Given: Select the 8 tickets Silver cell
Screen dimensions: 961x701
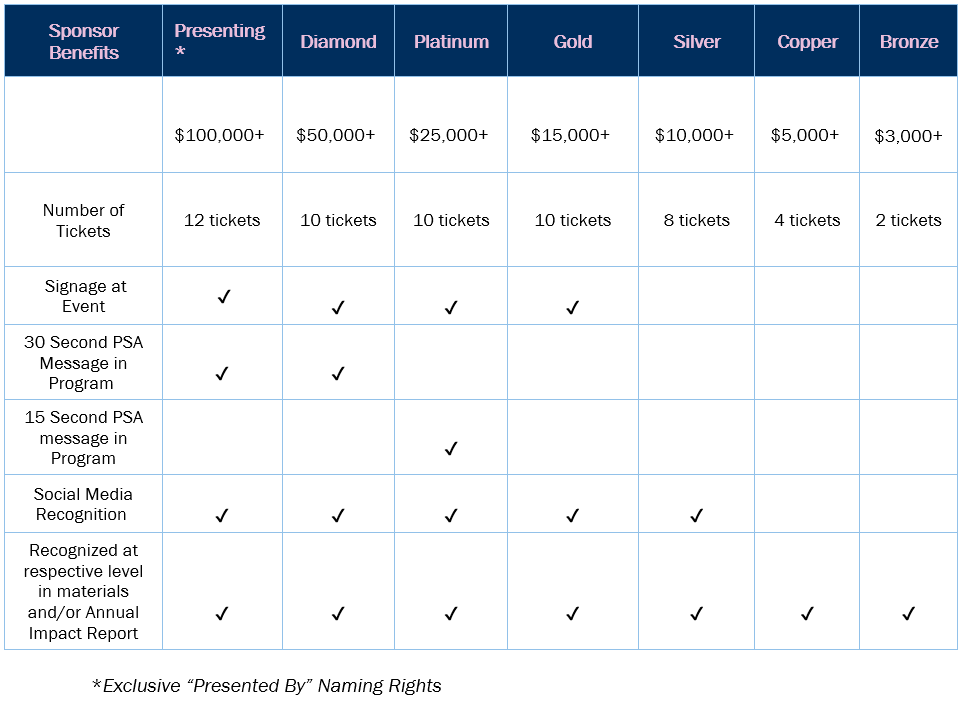Looking at the screenshot, I should (696, 220).
